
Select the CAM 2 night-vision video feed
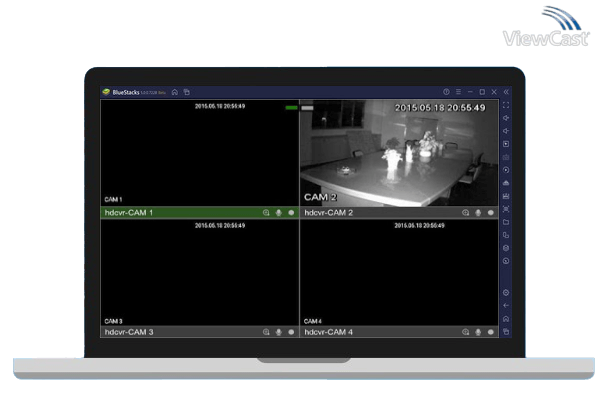398,153
